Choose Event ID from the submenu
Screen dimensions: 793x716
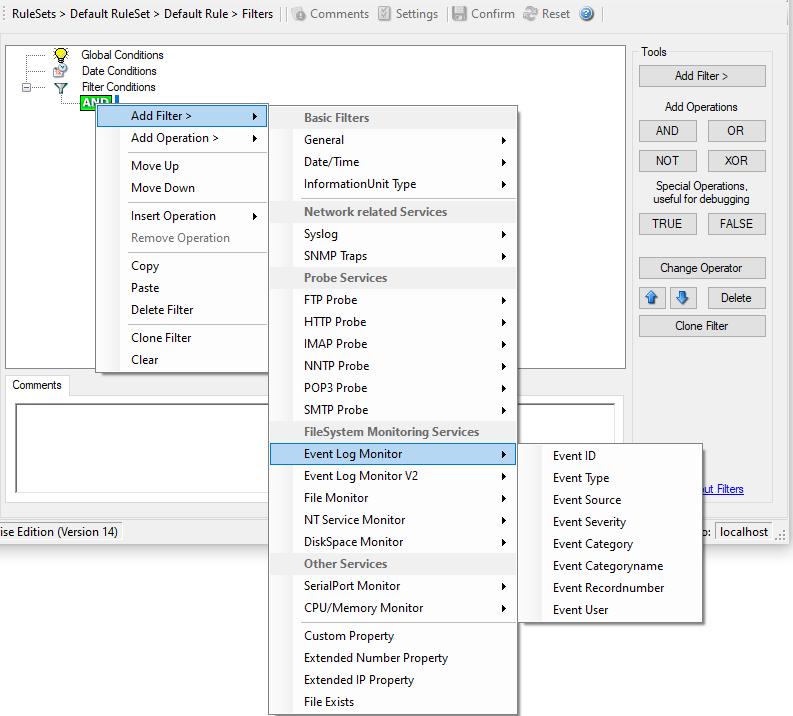574,456
